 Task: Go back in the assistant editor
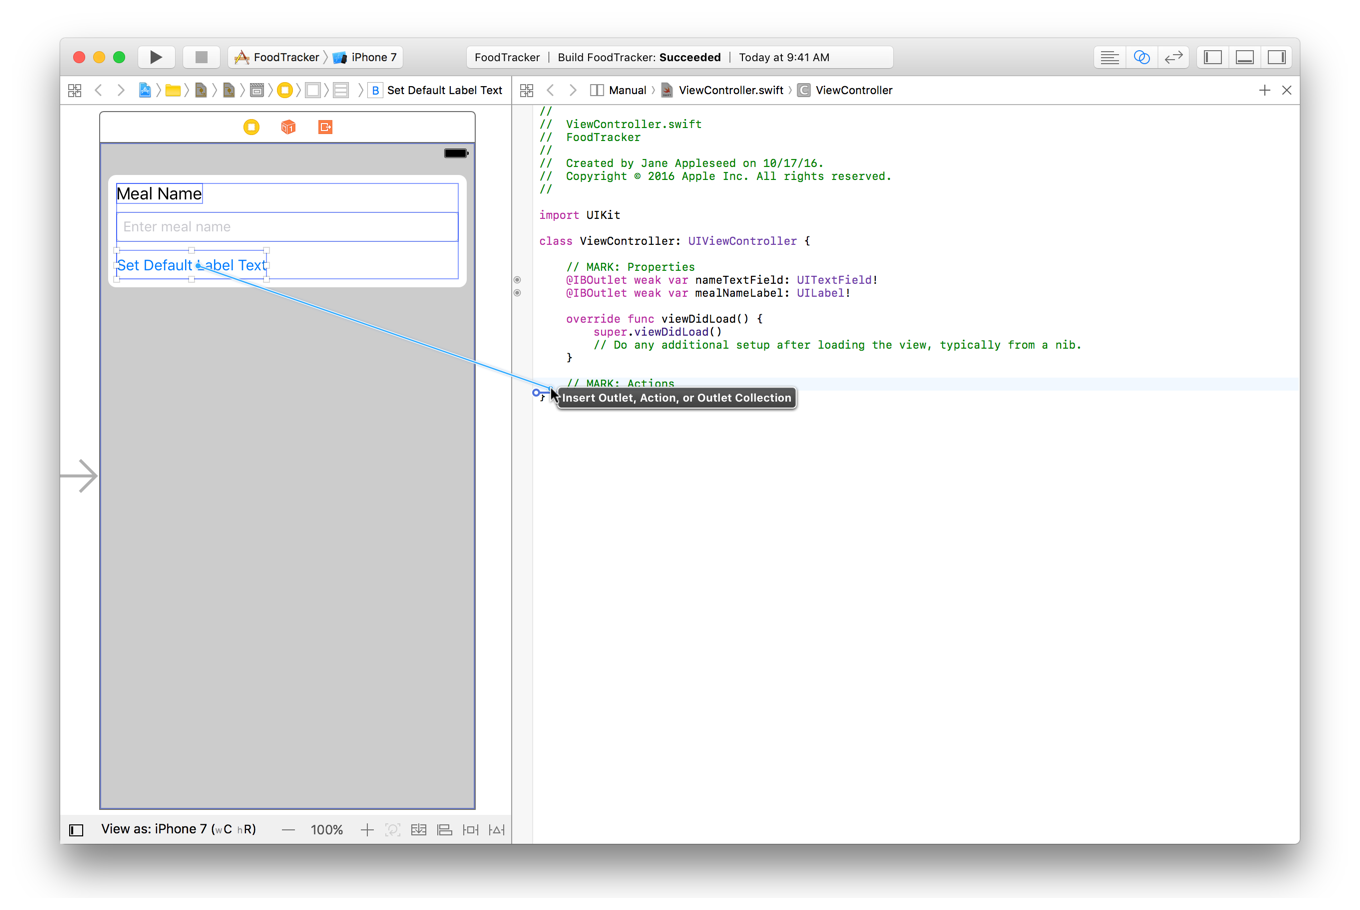(x=550, y=90)
